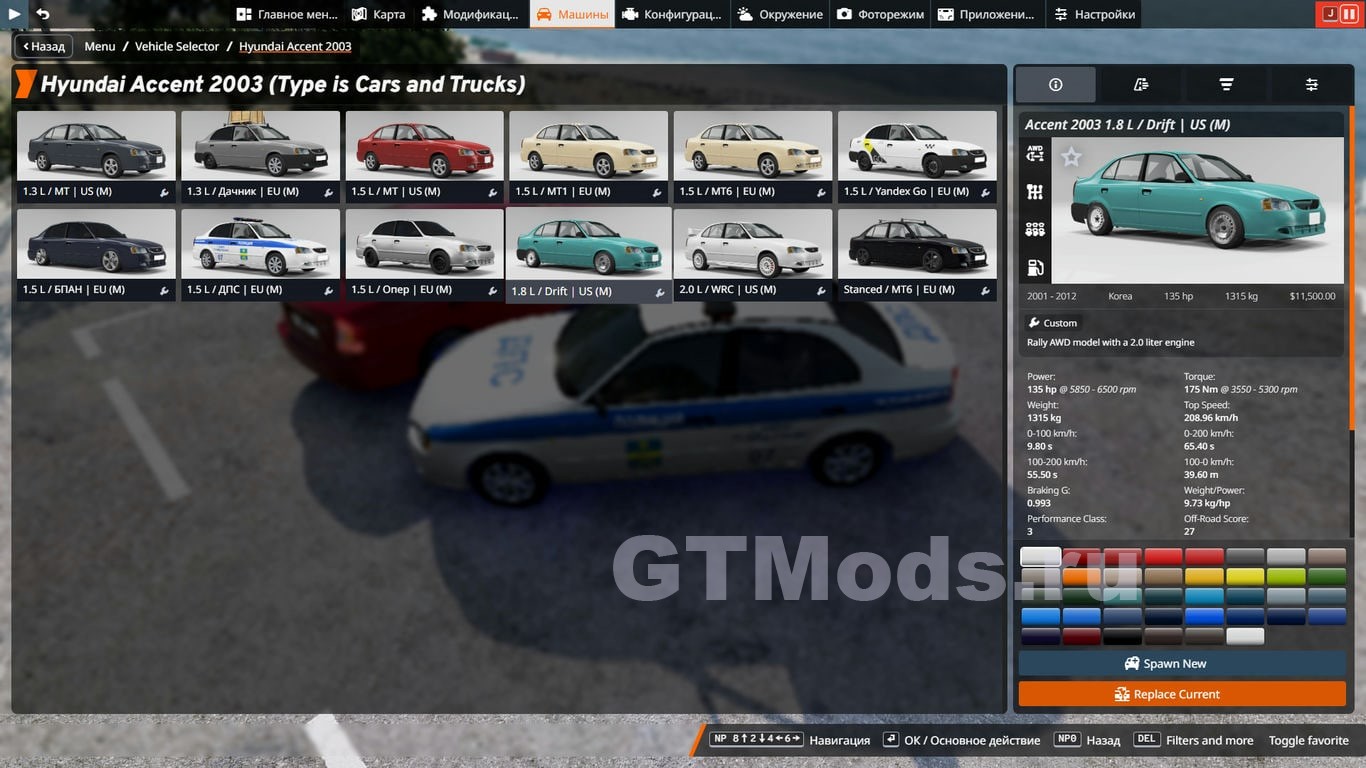
Task: Click the AWD drivetrain icon beside the preview
Action: point(1035,154)
